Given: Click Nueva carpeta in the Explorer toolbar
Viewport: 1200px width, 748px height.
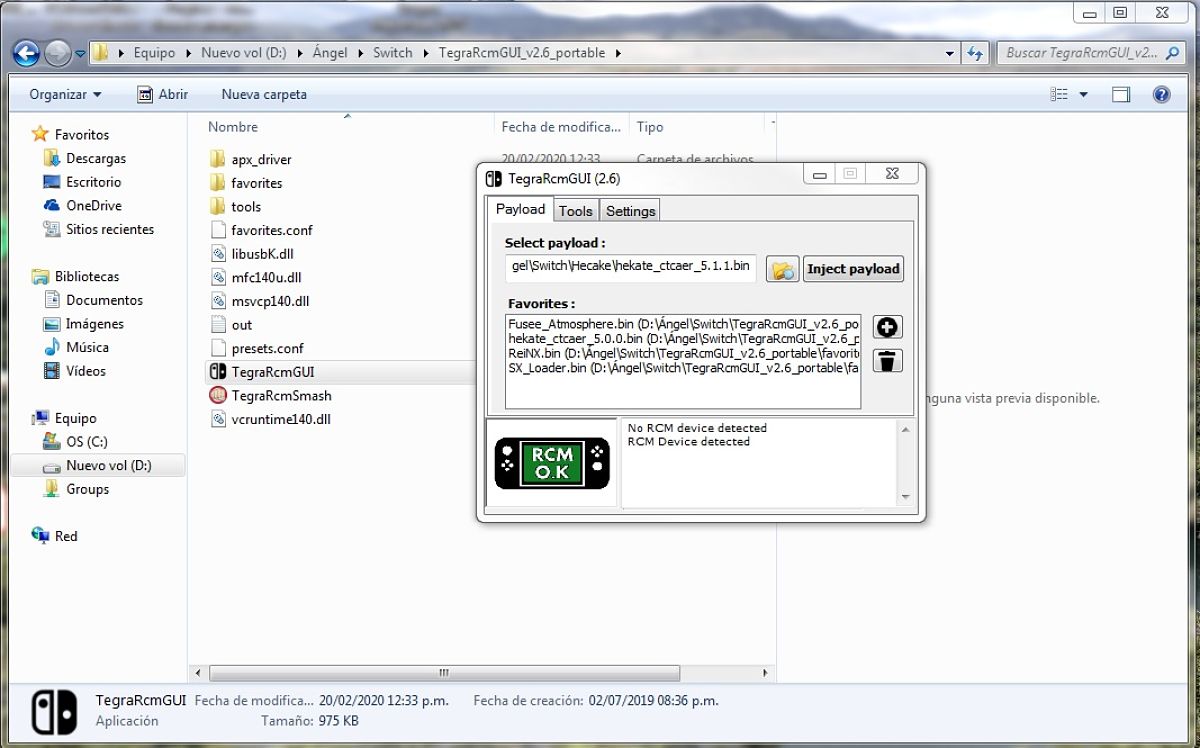Looking at the screenshot, I should 264,94.
